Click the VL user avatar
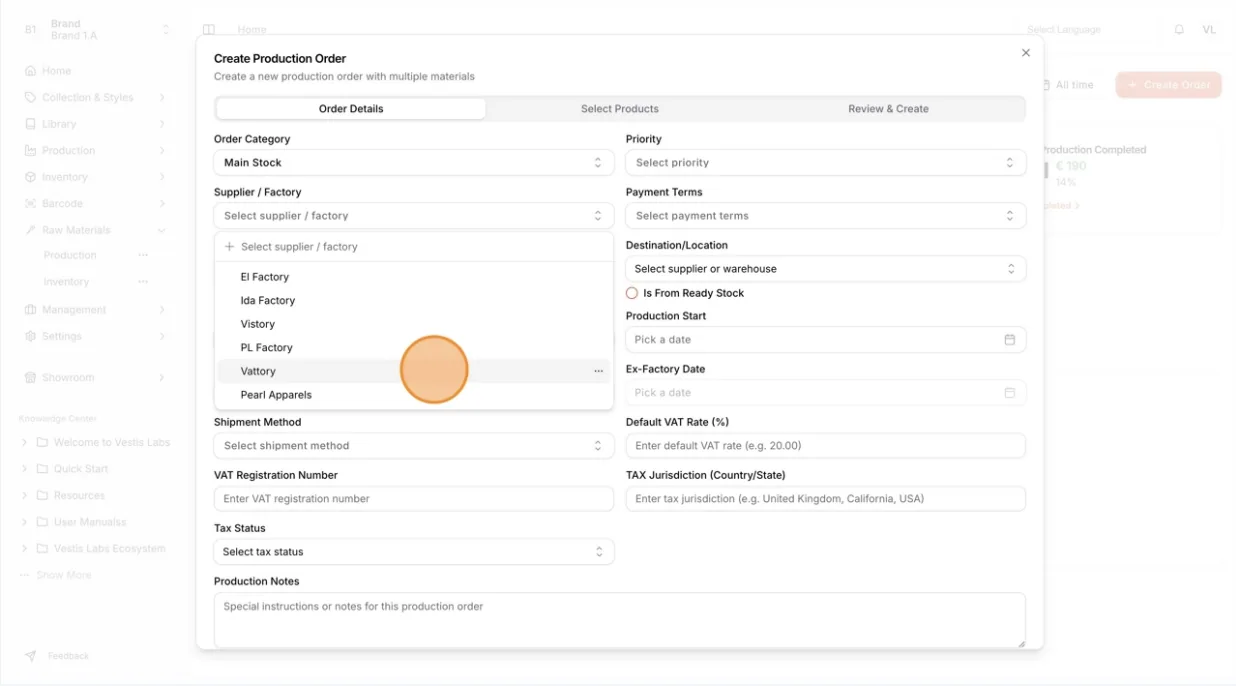 [1209, 30]
